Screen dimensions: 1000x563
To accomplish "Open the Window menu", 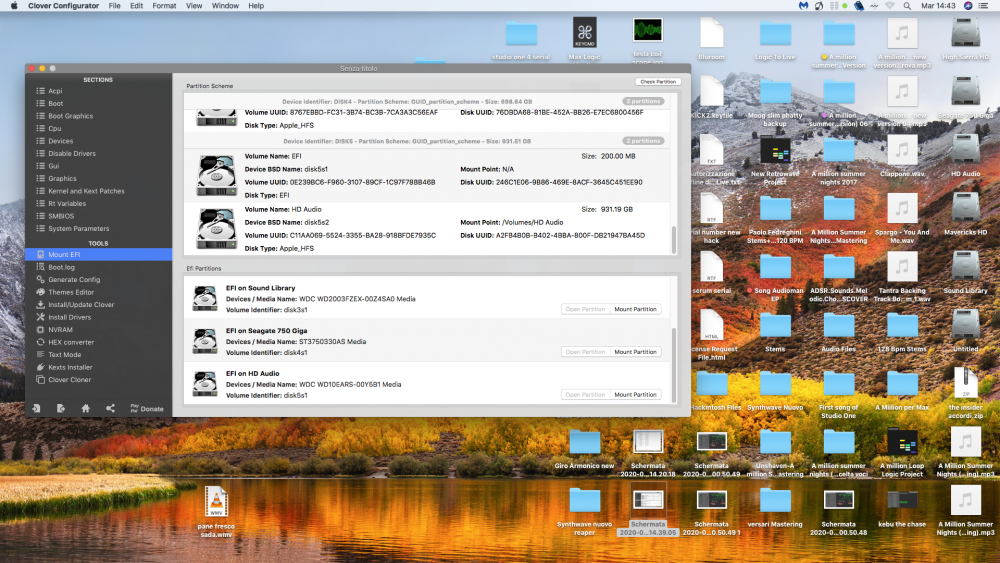I will point(225,6).
